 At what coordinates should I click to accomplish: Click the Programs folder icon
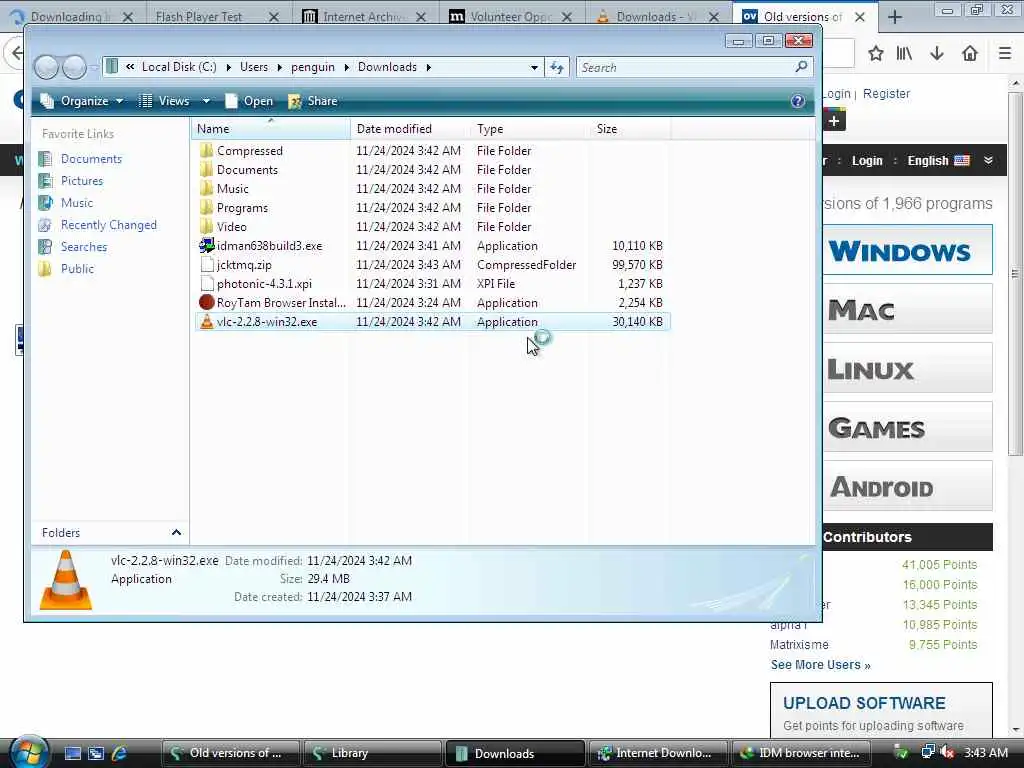[x=206, y=207]
